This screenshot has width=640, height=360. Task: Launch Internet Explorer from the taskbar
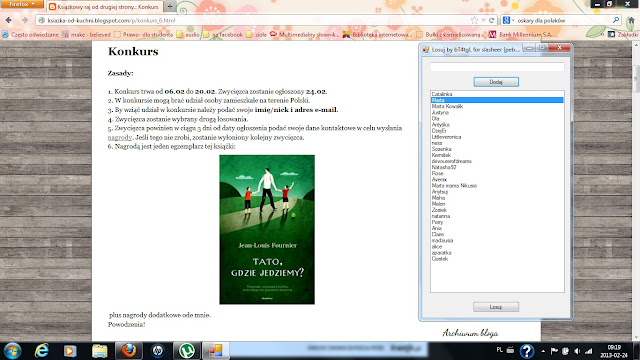coord(42,351)
